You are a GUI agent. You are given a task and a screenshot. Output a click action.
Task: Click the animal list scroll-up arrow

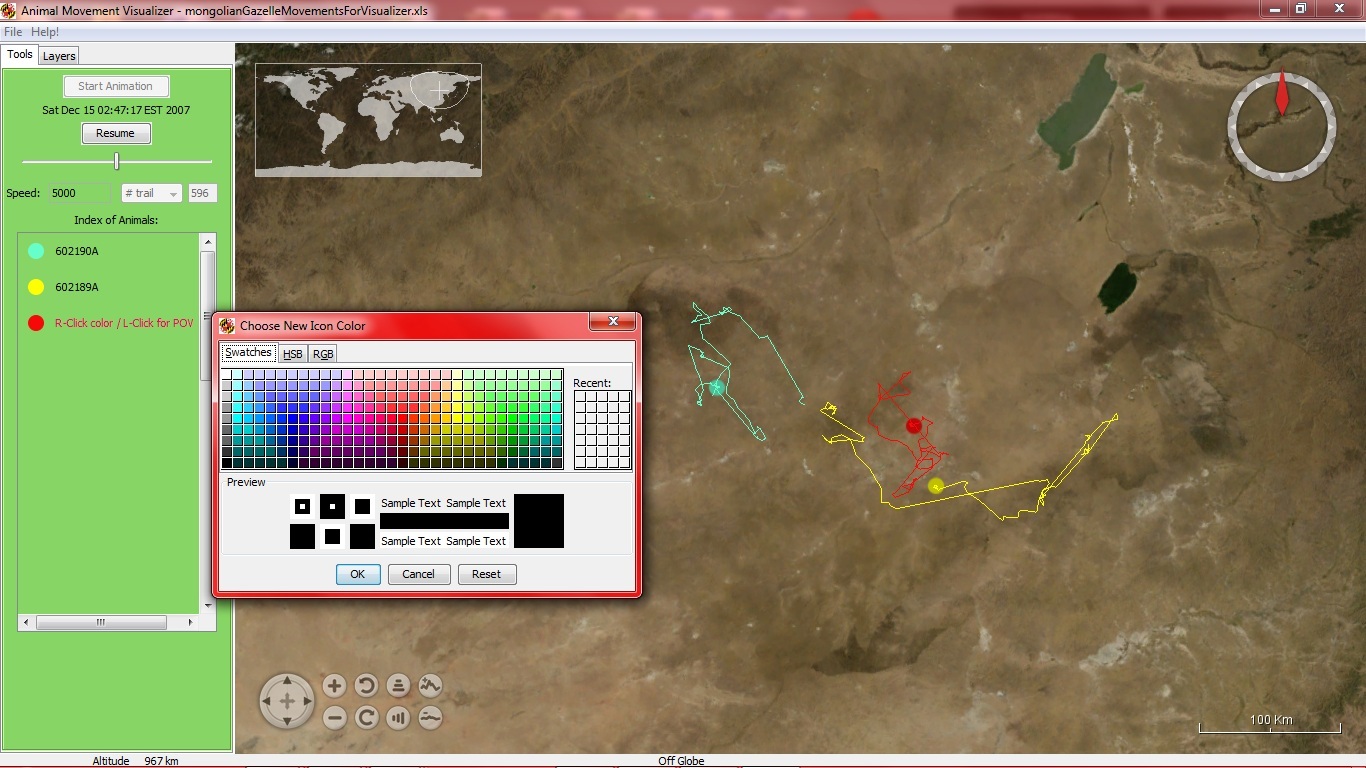click(x=208, y=243)
